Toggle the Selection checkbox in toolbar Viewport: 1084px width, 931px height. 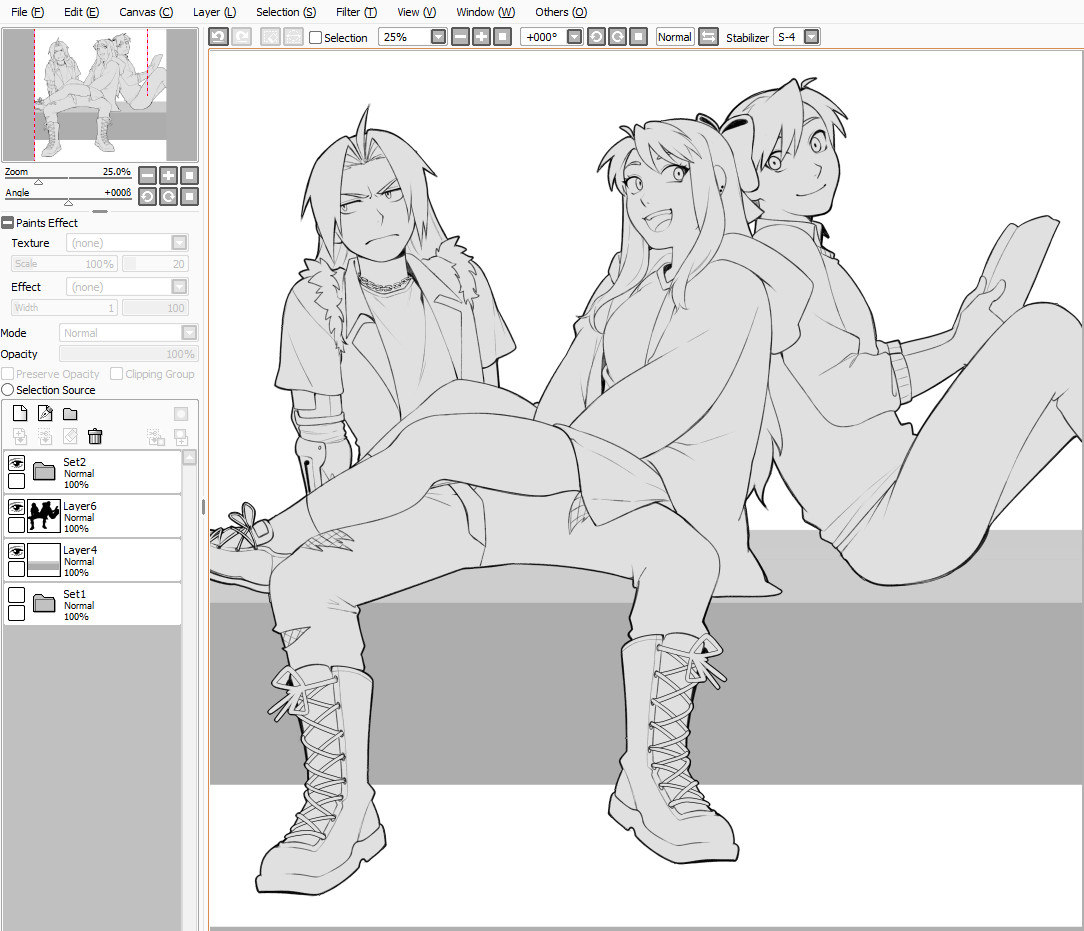315,37
